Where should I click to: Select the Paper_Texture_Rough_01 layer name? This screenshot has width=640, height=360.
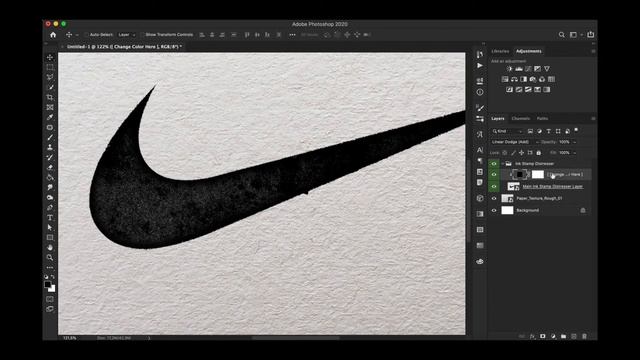tap(539, 198)
